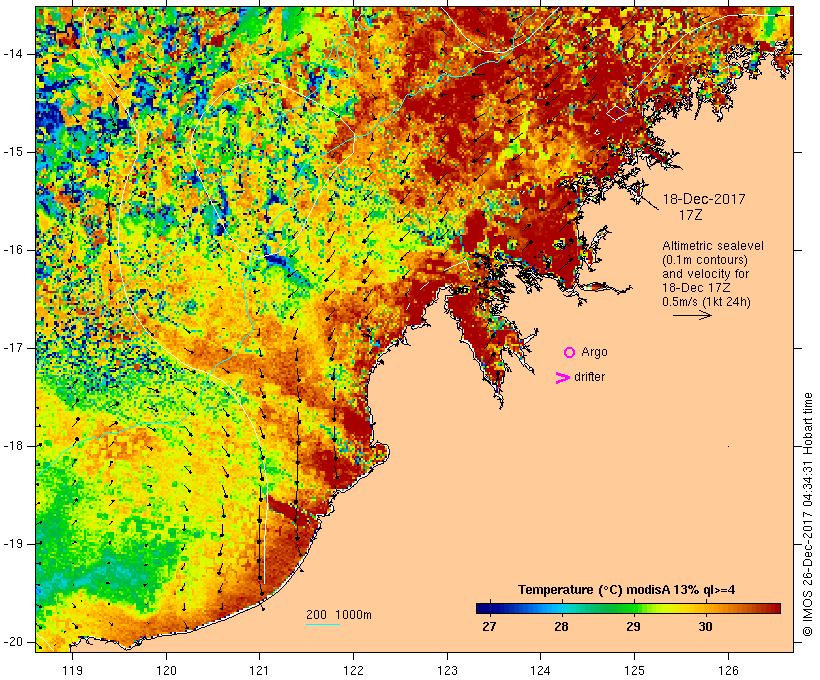Click longitude axis label '120'
Image resolution: width=820 pixels, height=680 pixels.
point(166,671)
